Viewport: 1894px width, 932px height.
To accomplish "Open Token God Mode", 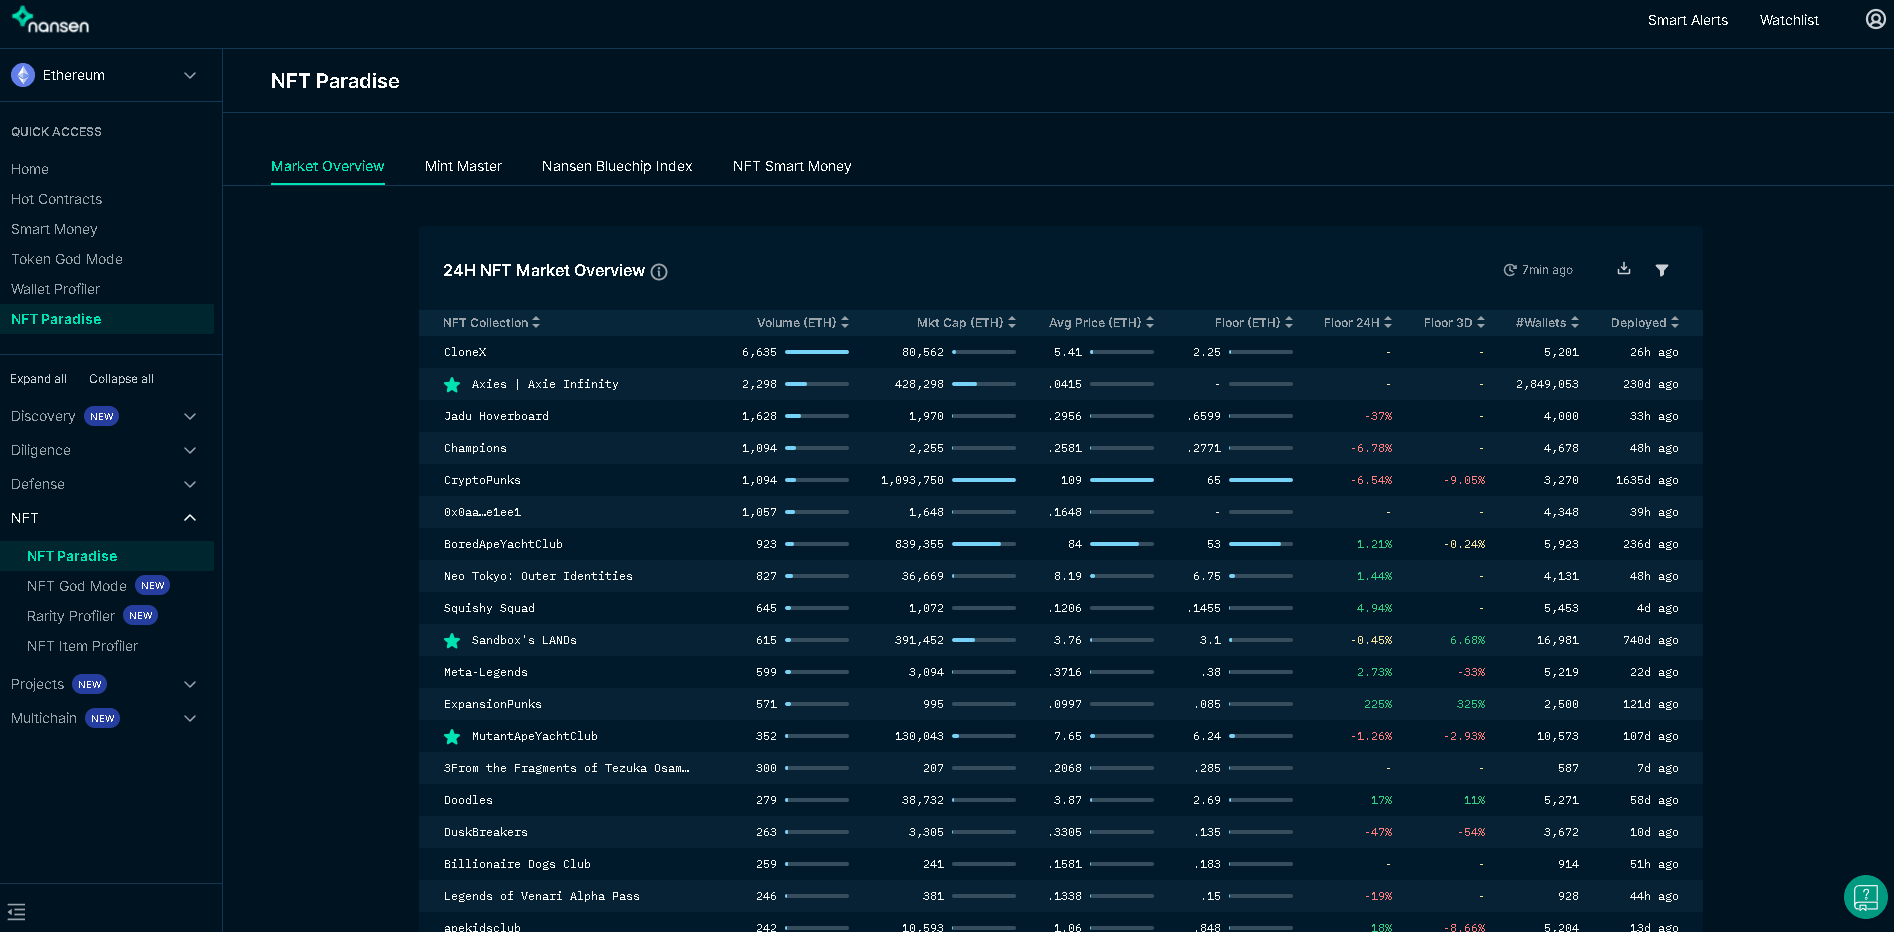I will coord(67,259).
